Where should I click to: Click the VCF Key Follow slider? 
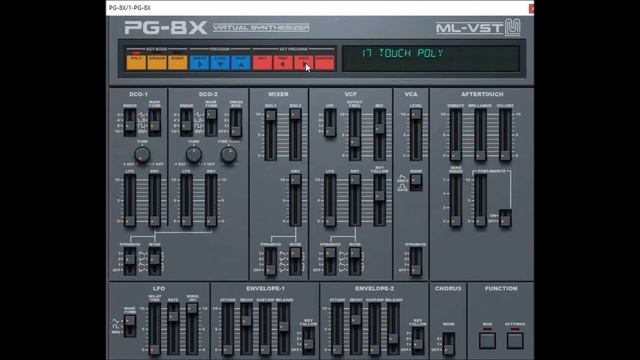380,200
